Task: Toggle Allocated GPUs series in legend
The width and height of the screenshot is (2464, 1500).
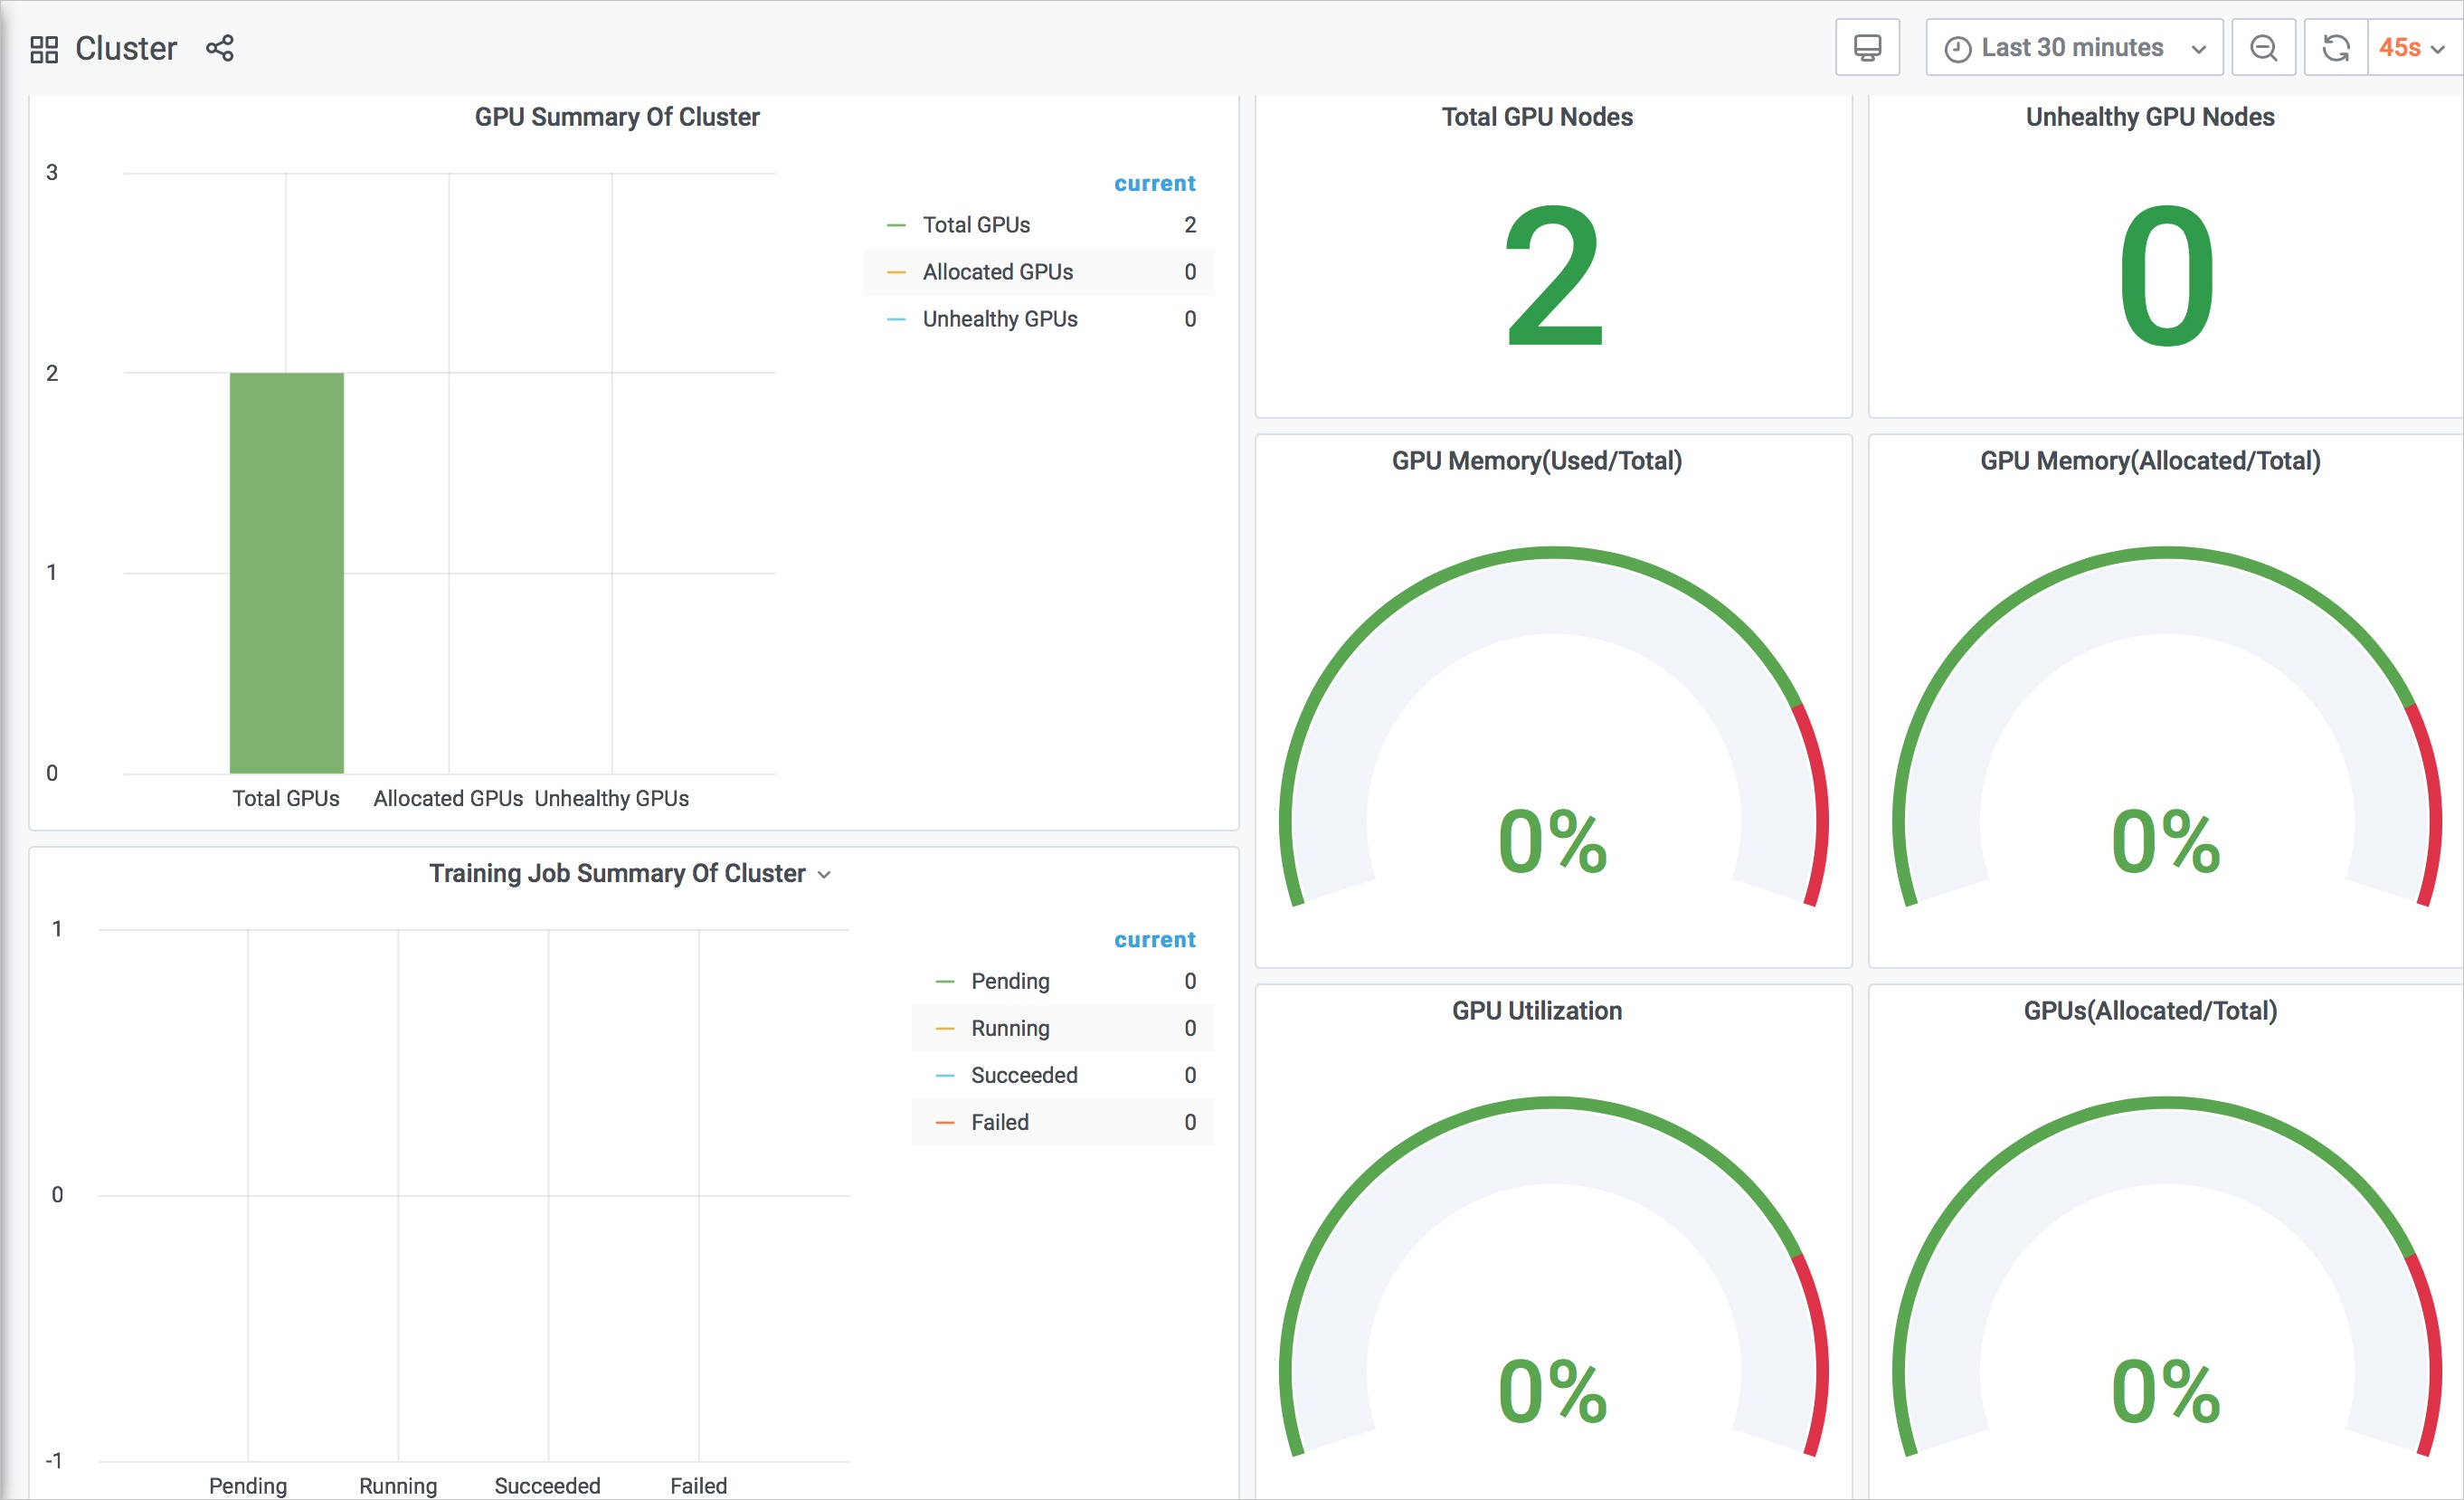Action: (x=997, y=272)
